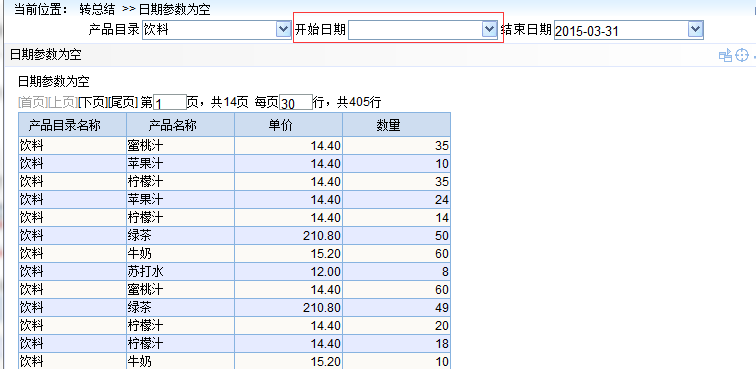This screenshot has height=369, width=756.
Task: Select 210.80 price in the quantity 50 row
Action: pos(288,235)
